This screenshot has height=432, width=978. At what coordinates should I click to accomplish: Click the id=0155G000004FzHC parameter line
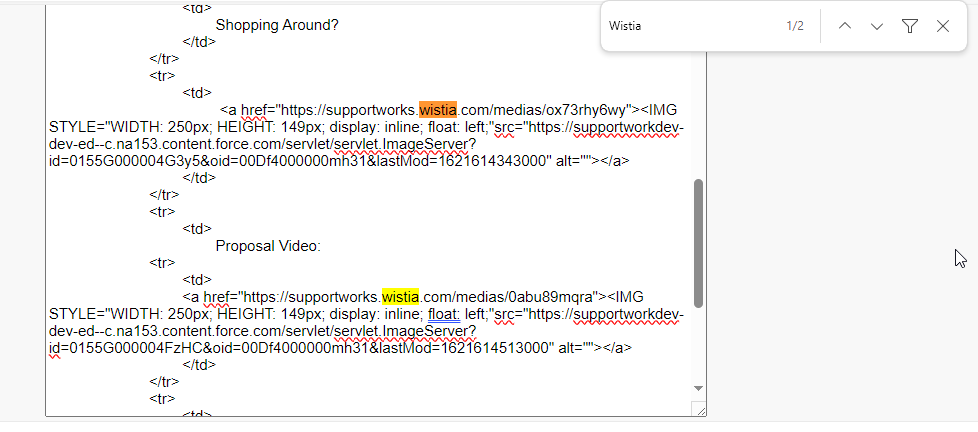[x=341, y=347]
